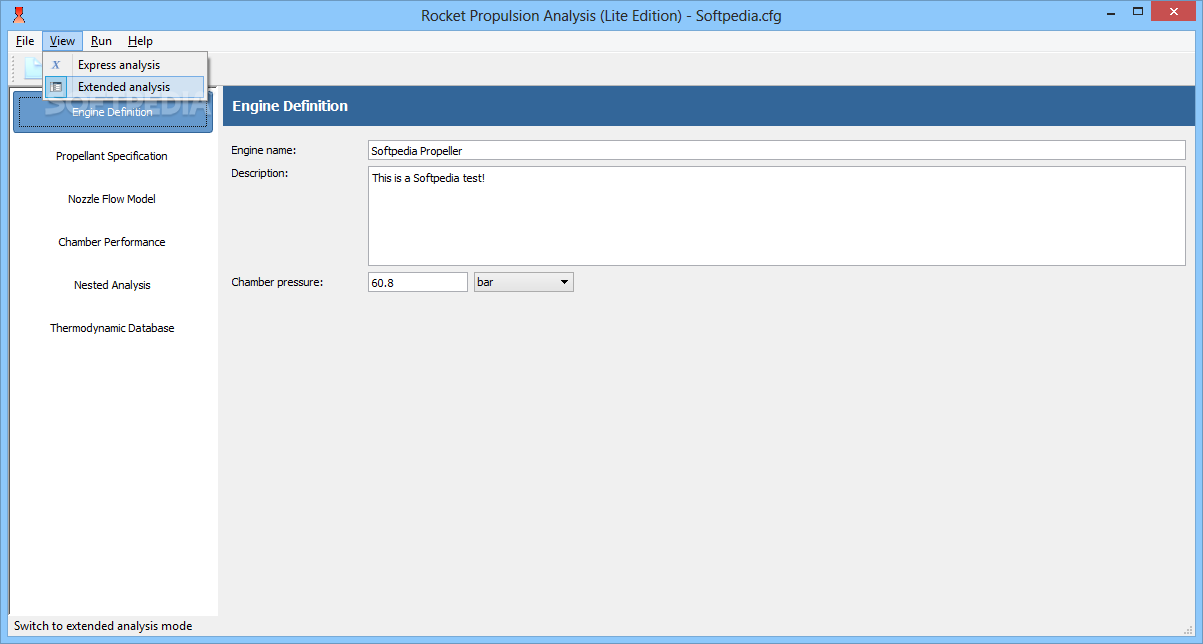Go to Propellant Specification section

112,156
